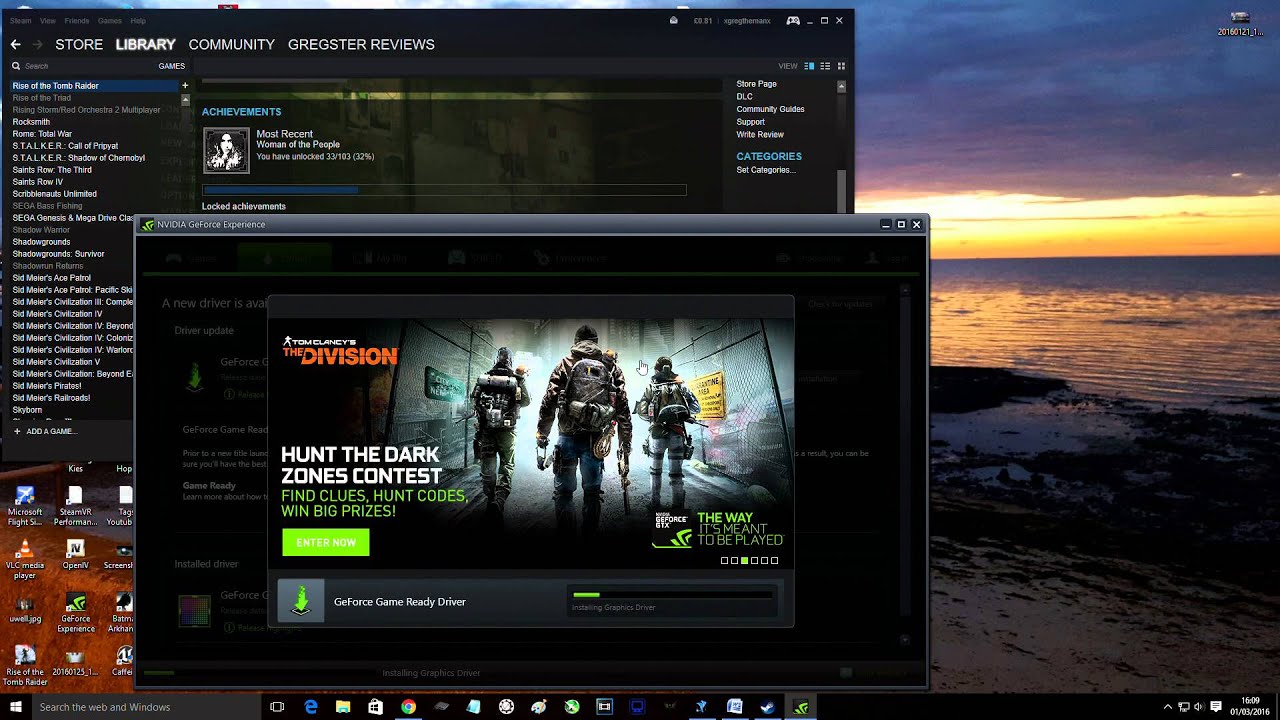This screenshot has width=1280, height=720.
Task: Go to the COMMUNITY tab
Action: pyautogui.click(x=231, y=45)
